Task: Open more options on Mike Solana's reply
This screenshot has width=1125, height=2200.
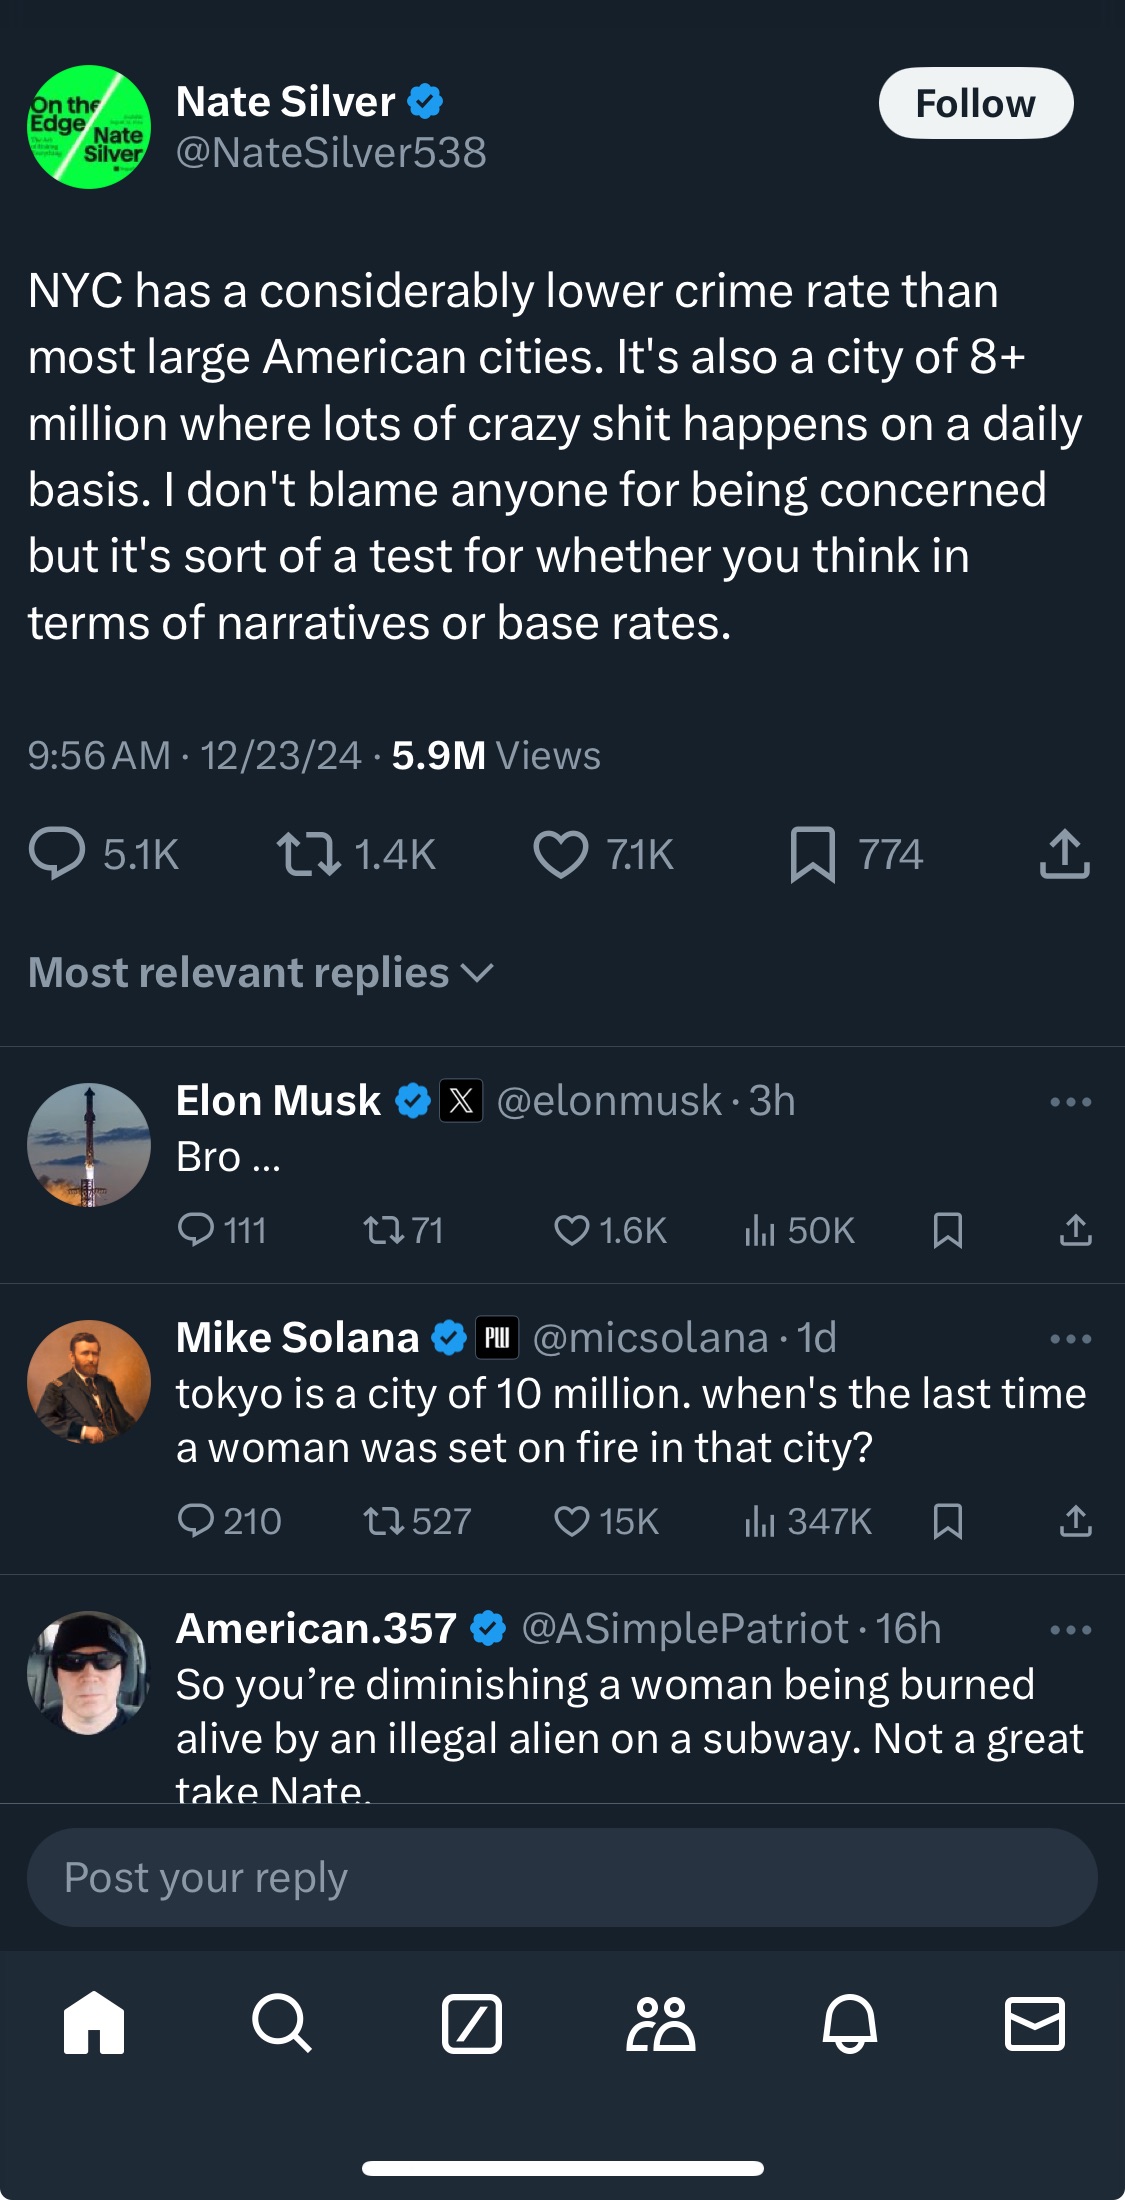Action: pyautogui.click(x=1070, y=1339)
